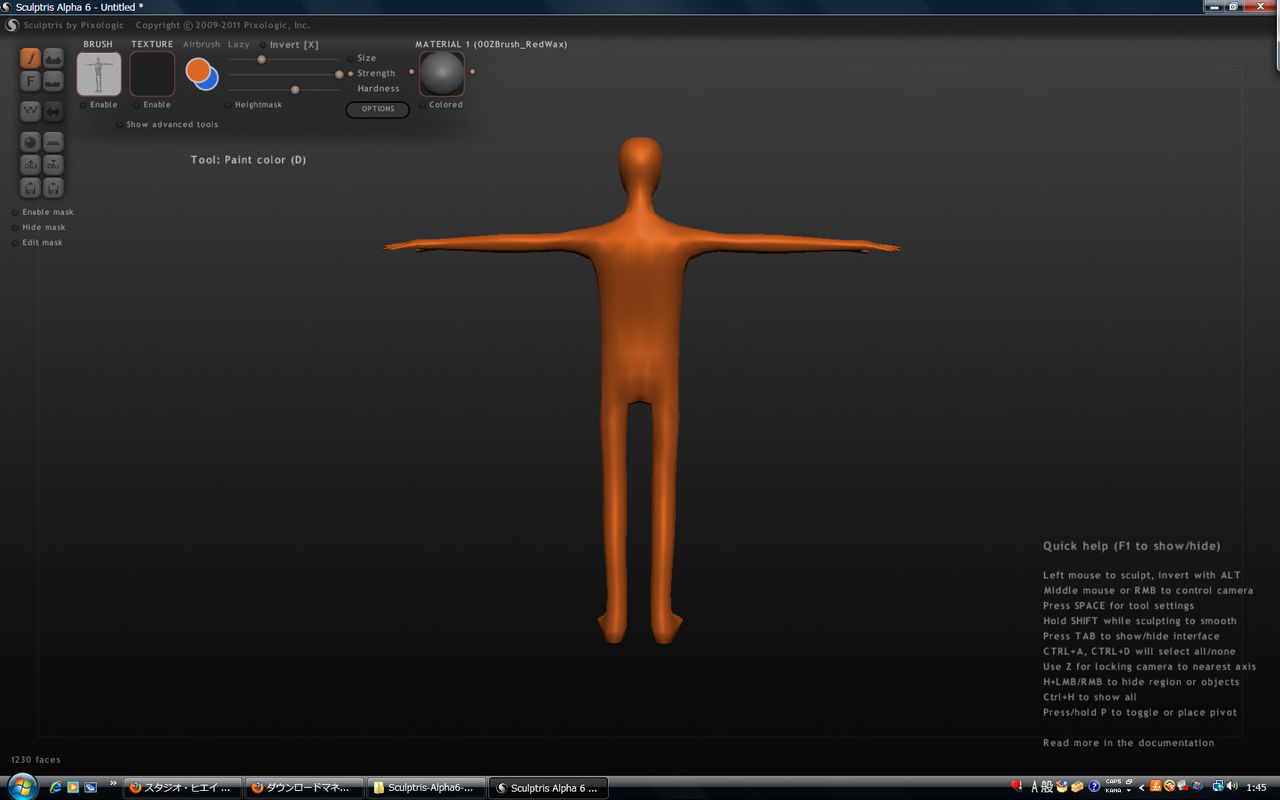Toggle the Airbrush option
The height and width of the screenshot is (800, 1280).
(x=201, y=45)
